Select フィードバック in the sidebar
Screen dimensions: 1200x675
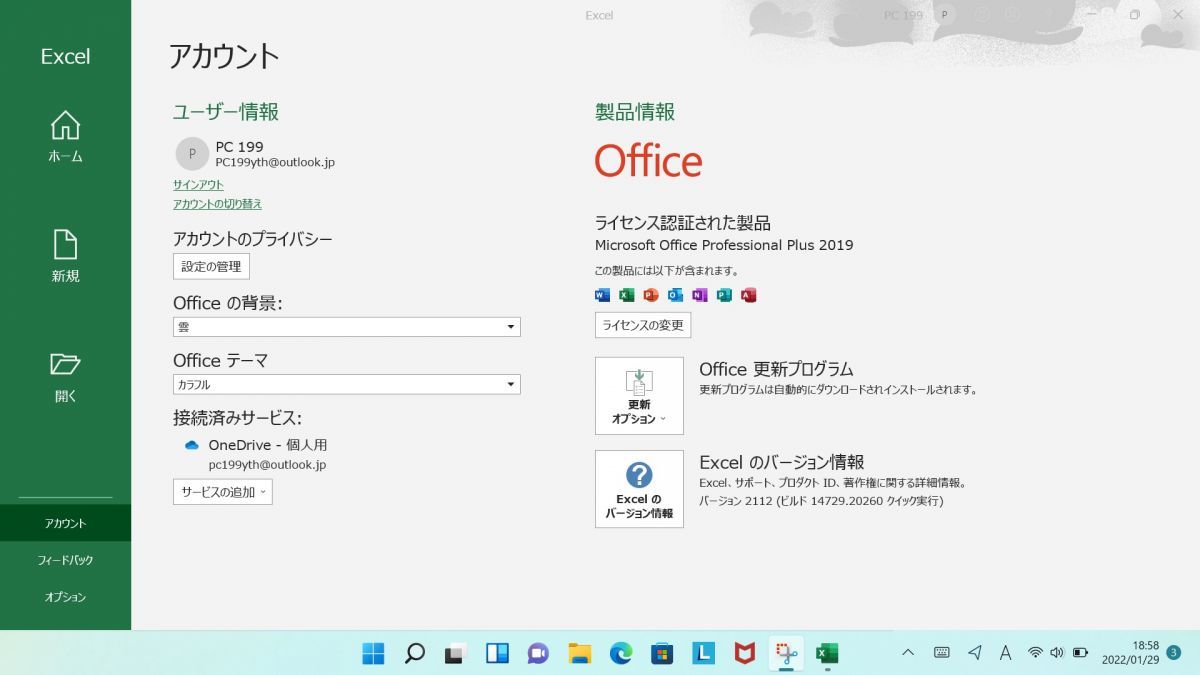point(65,560)
